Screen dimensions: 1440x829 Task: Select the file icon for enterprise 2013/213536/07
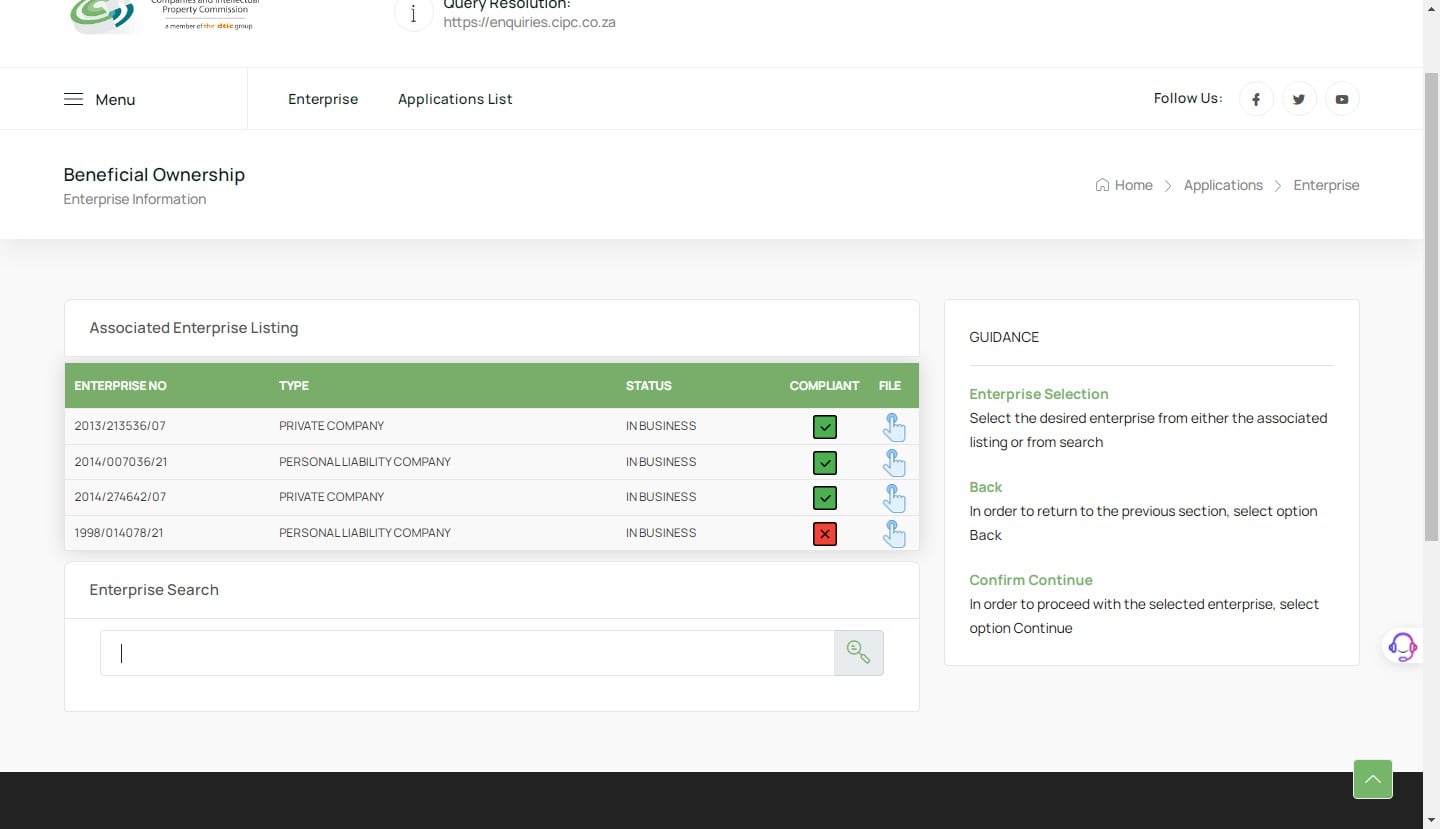[893, 426]
